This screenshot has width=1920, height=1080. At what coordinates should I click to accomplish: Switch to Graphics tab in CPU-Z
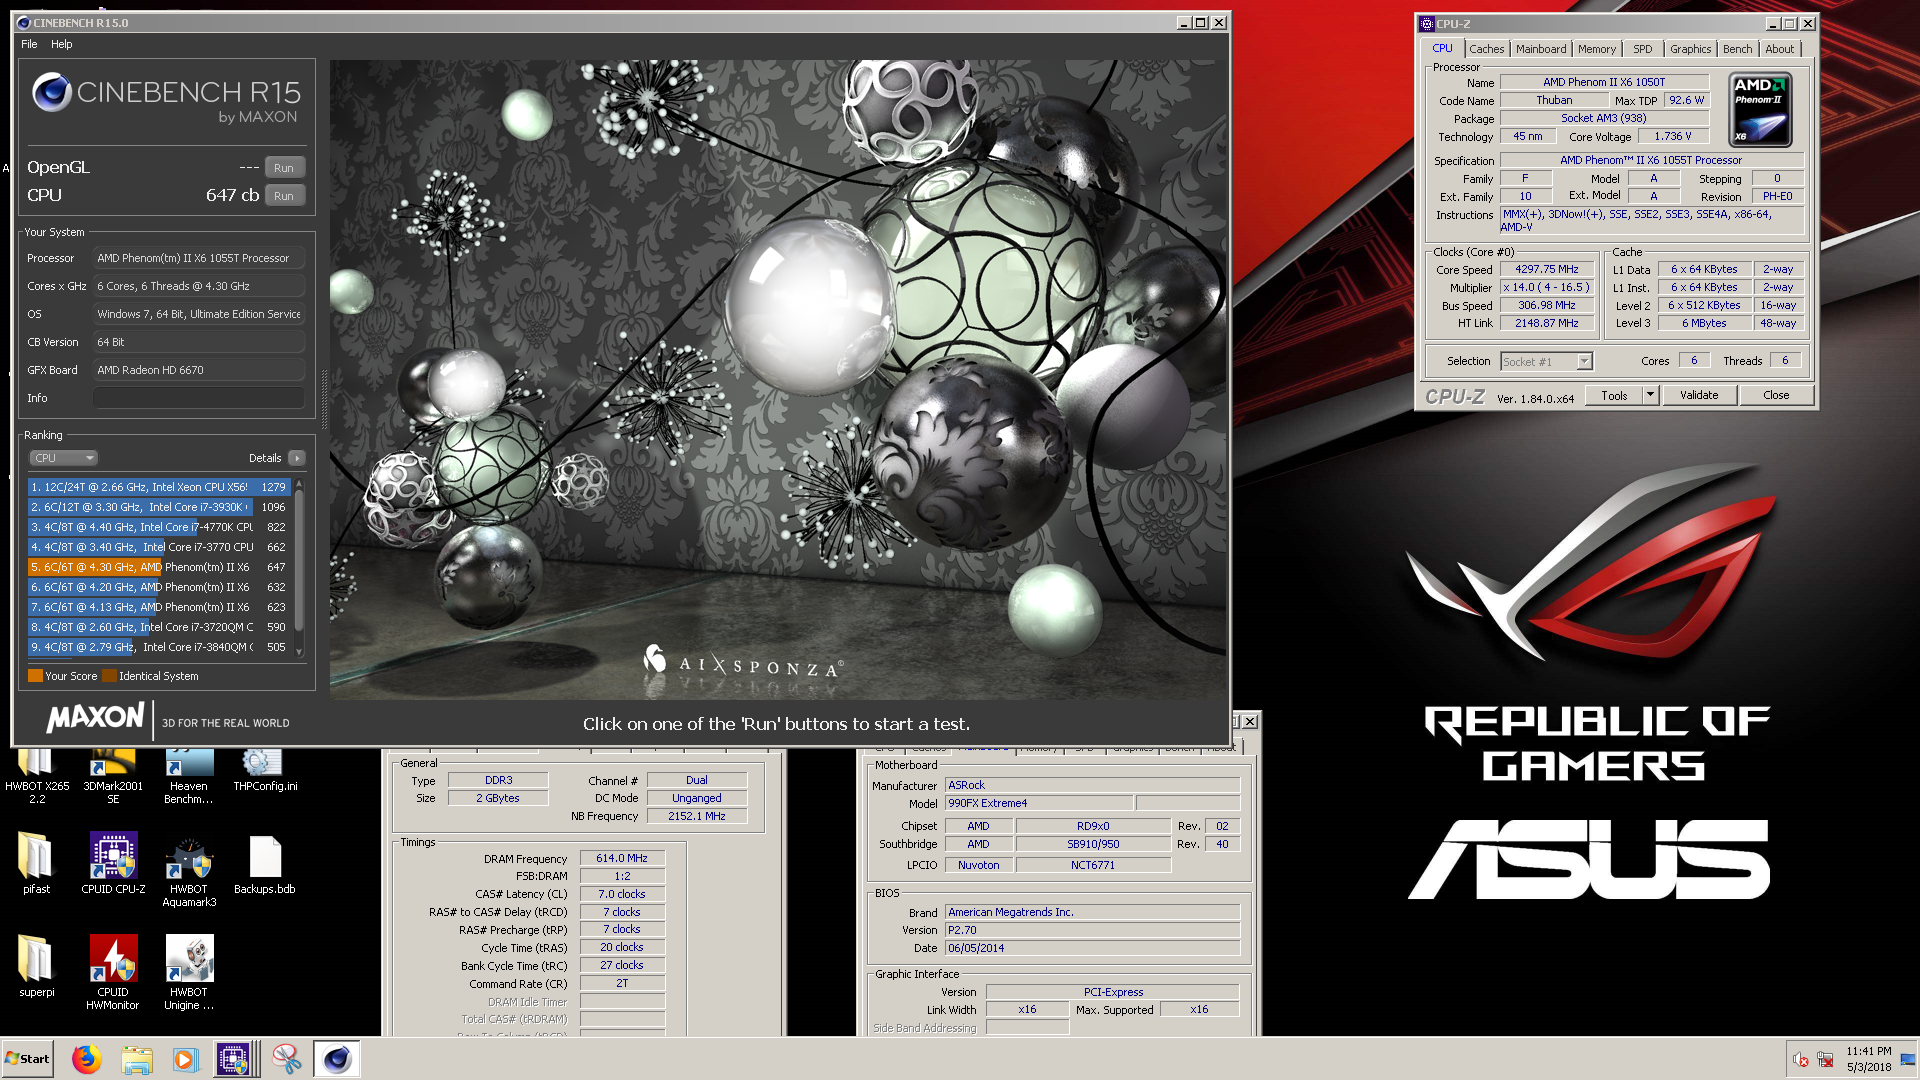[1690, 49]
